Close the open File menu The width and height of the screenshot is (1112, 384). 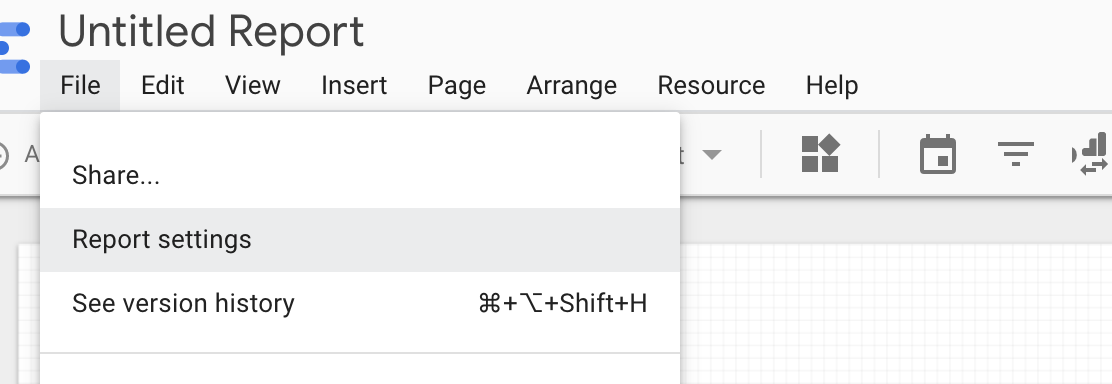pos(80,85)
